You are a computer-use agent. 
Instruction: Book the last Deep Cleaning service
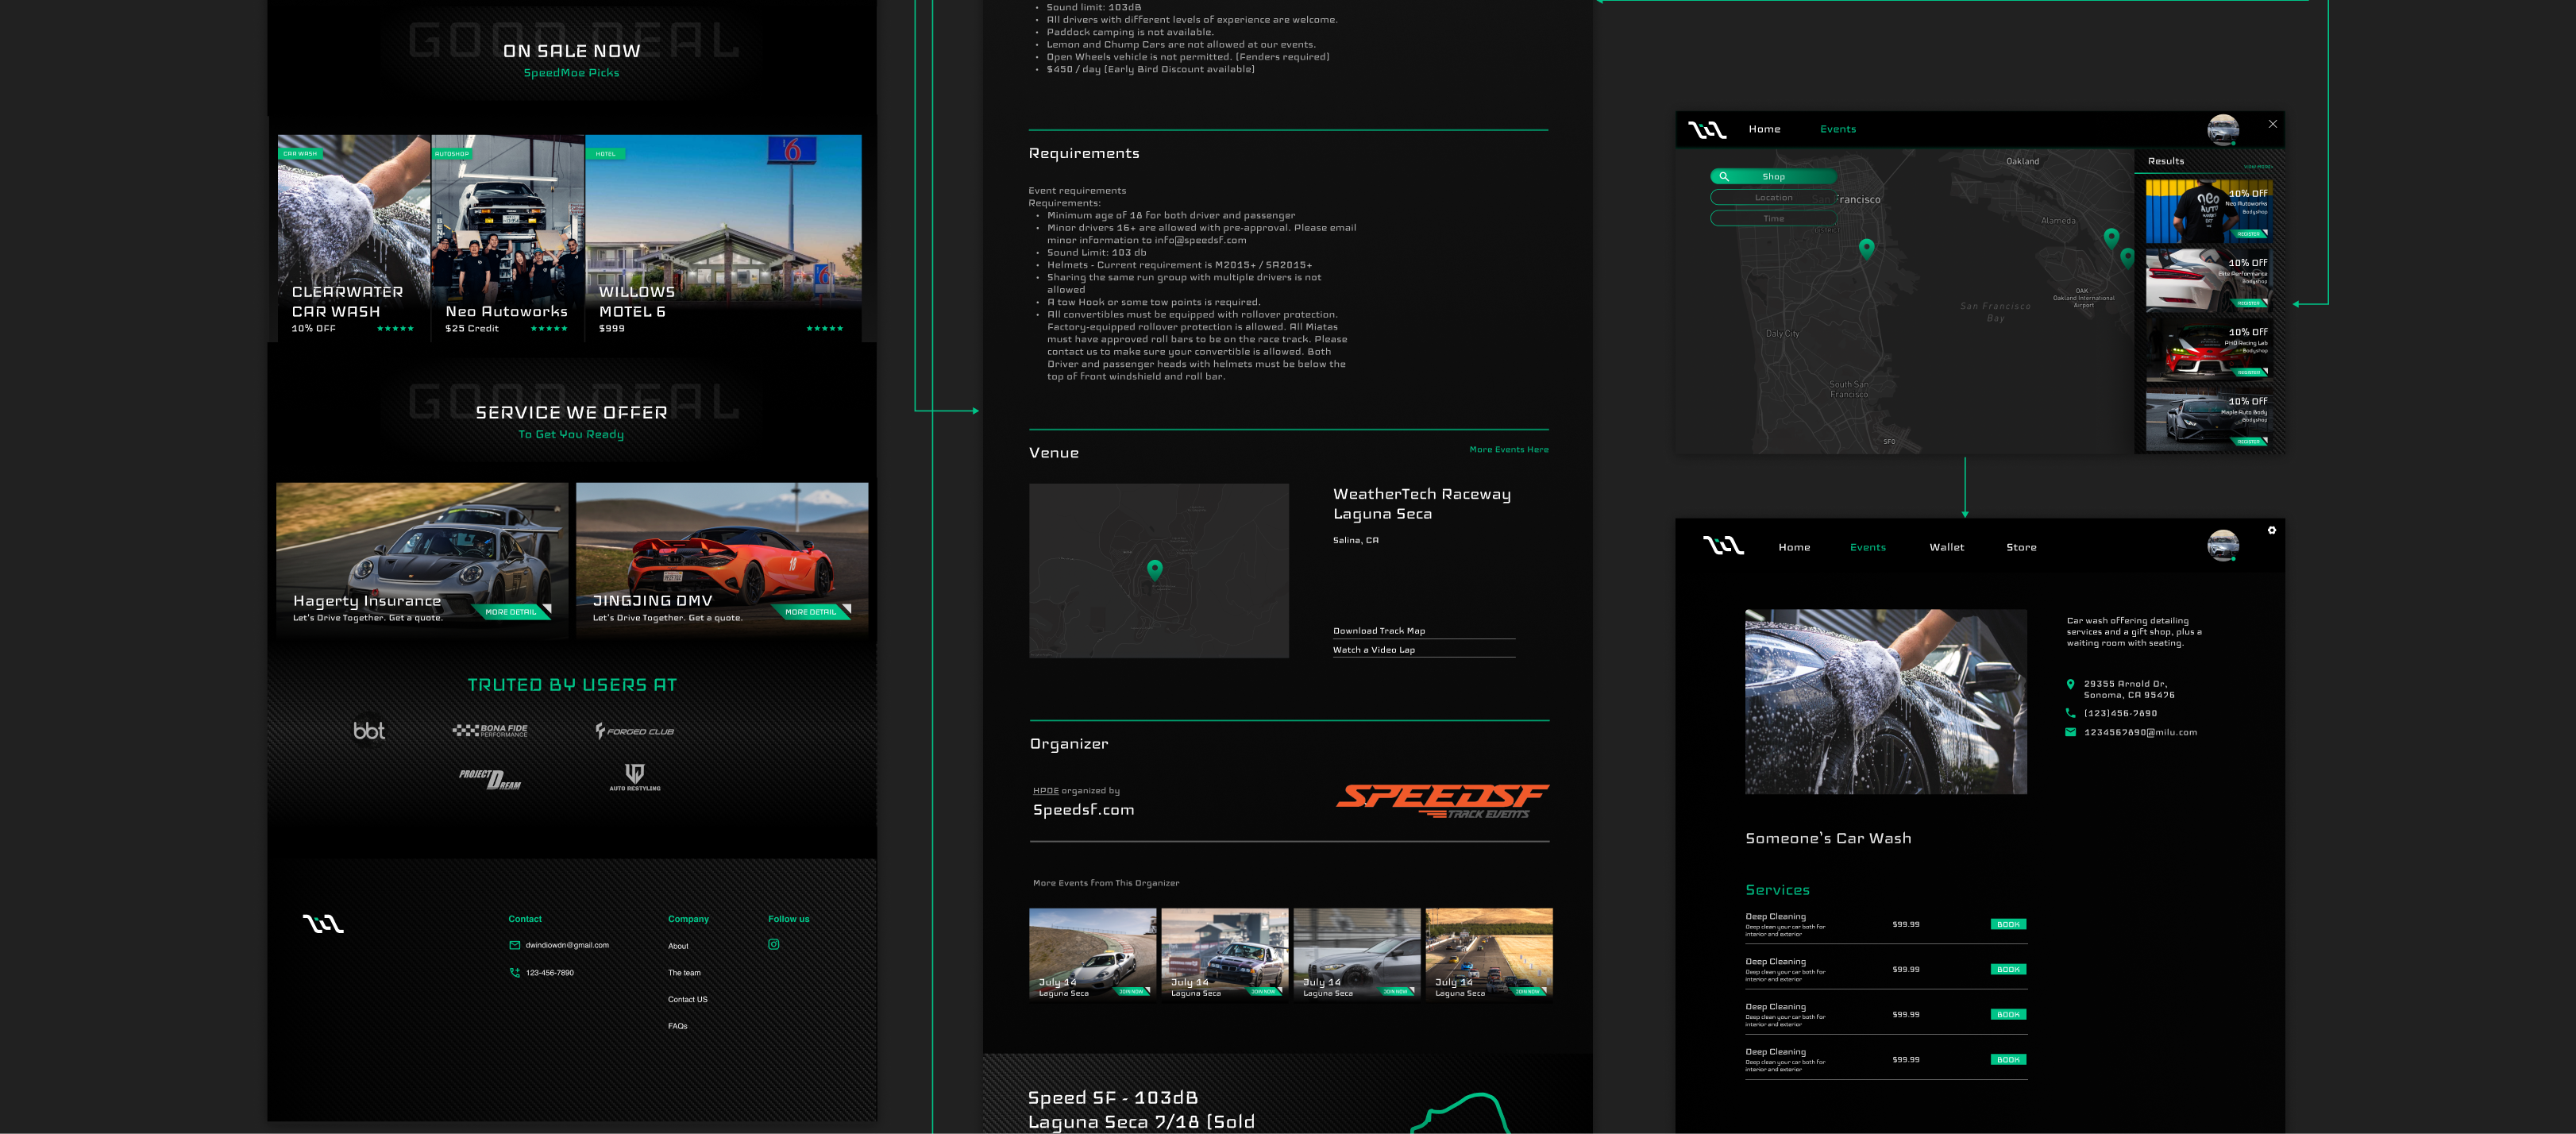pos(2008,1059)
